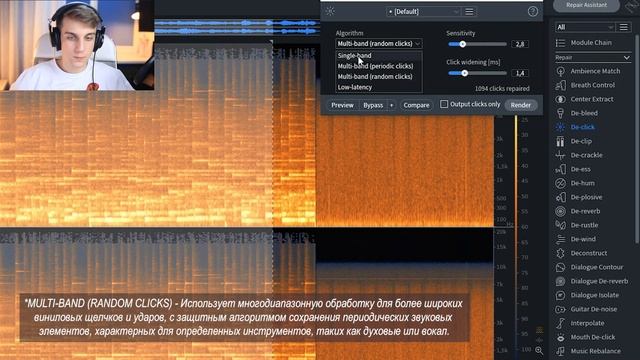The height and width of the screenshot is (360, 640).
Task: Click the Render button
Action: [x=521, y=105]
